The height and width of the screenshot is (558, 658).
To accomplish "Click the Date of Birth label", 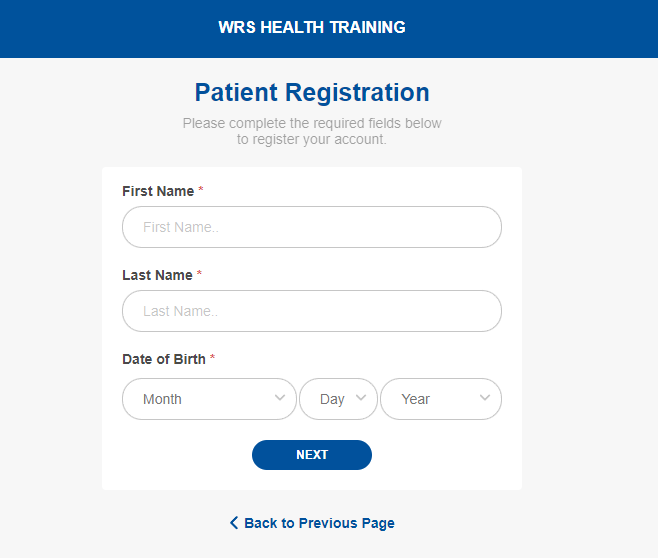I will point(164,359).
